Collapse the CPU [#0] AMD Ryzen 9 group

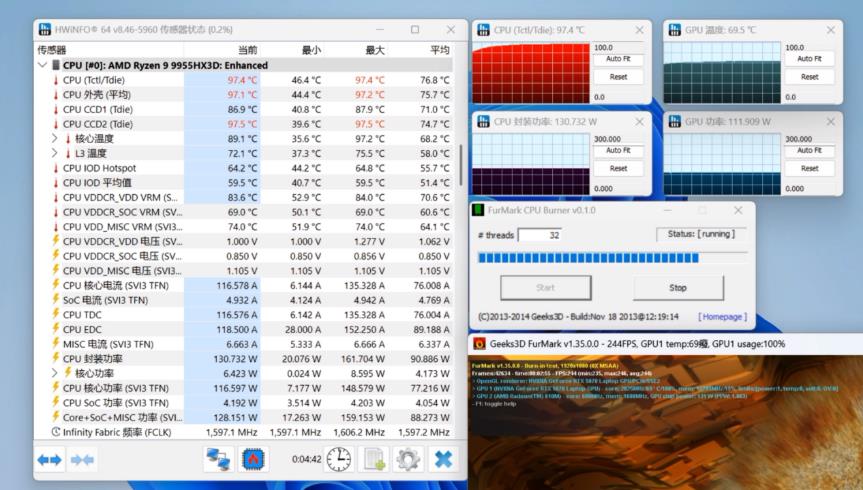pos(42,65)
